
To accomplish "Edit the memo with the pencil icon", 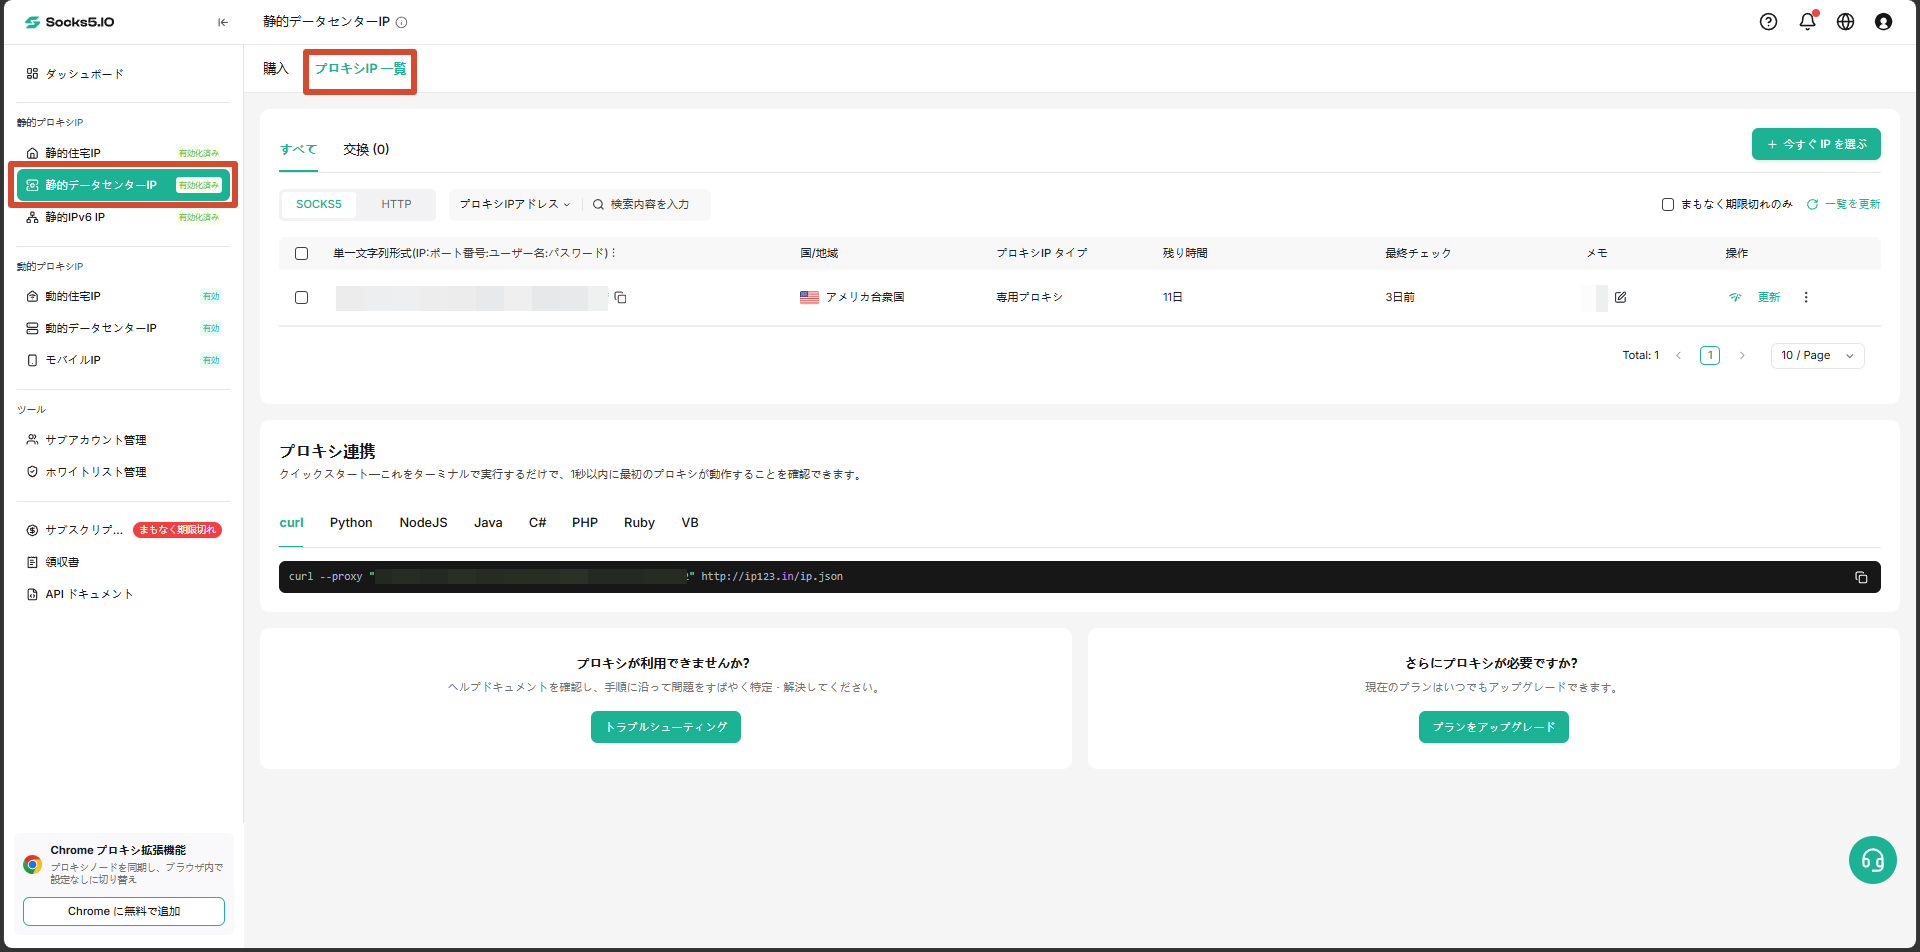I will point(1620,298).
